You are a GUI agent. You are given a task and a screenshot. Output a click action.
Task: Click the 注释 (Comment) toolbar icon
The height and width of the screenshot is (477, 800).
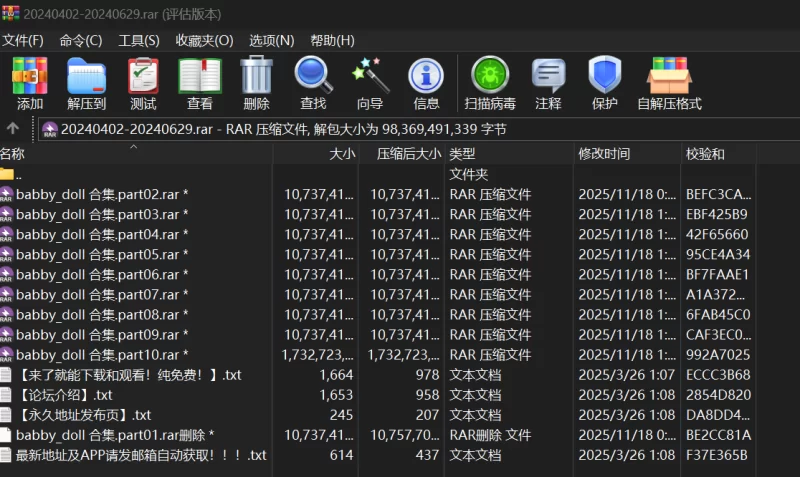[x=548, y=82]
